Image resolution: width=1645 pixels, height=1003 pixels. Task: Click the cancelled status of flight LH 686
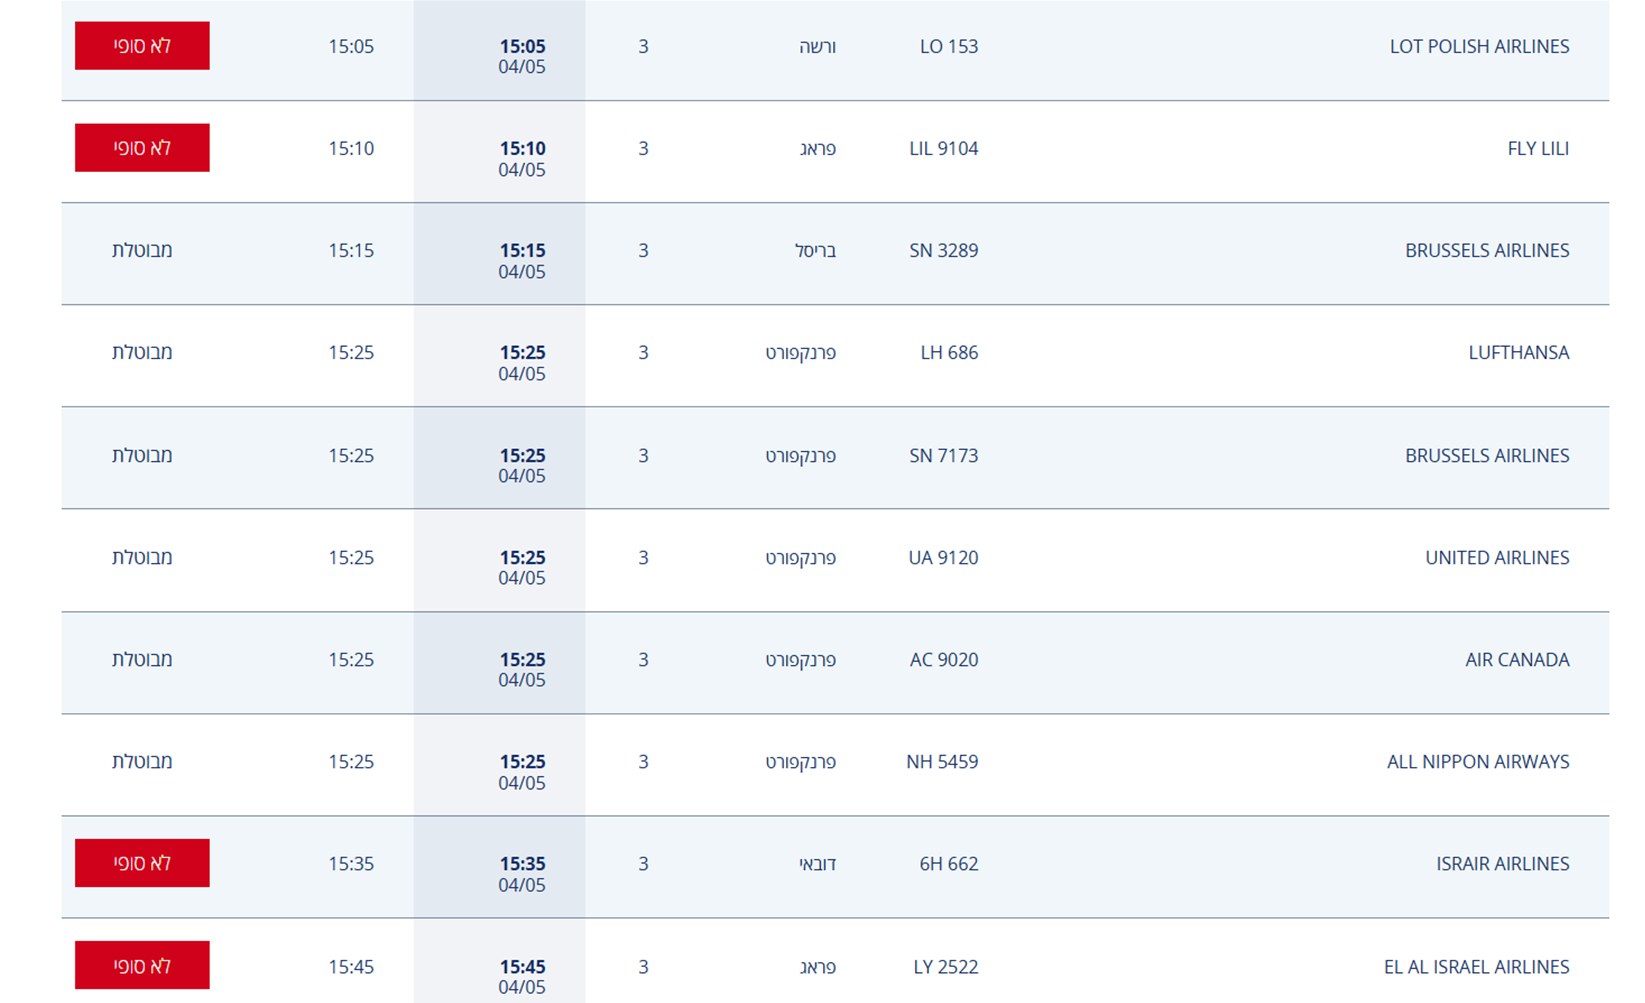[142, 353]
